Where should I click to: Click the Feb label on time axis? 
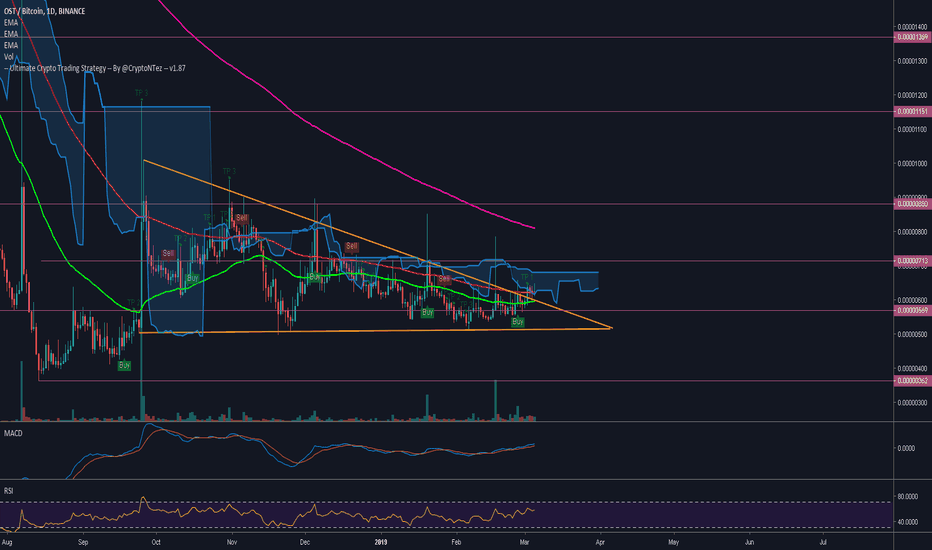point(456,542)
